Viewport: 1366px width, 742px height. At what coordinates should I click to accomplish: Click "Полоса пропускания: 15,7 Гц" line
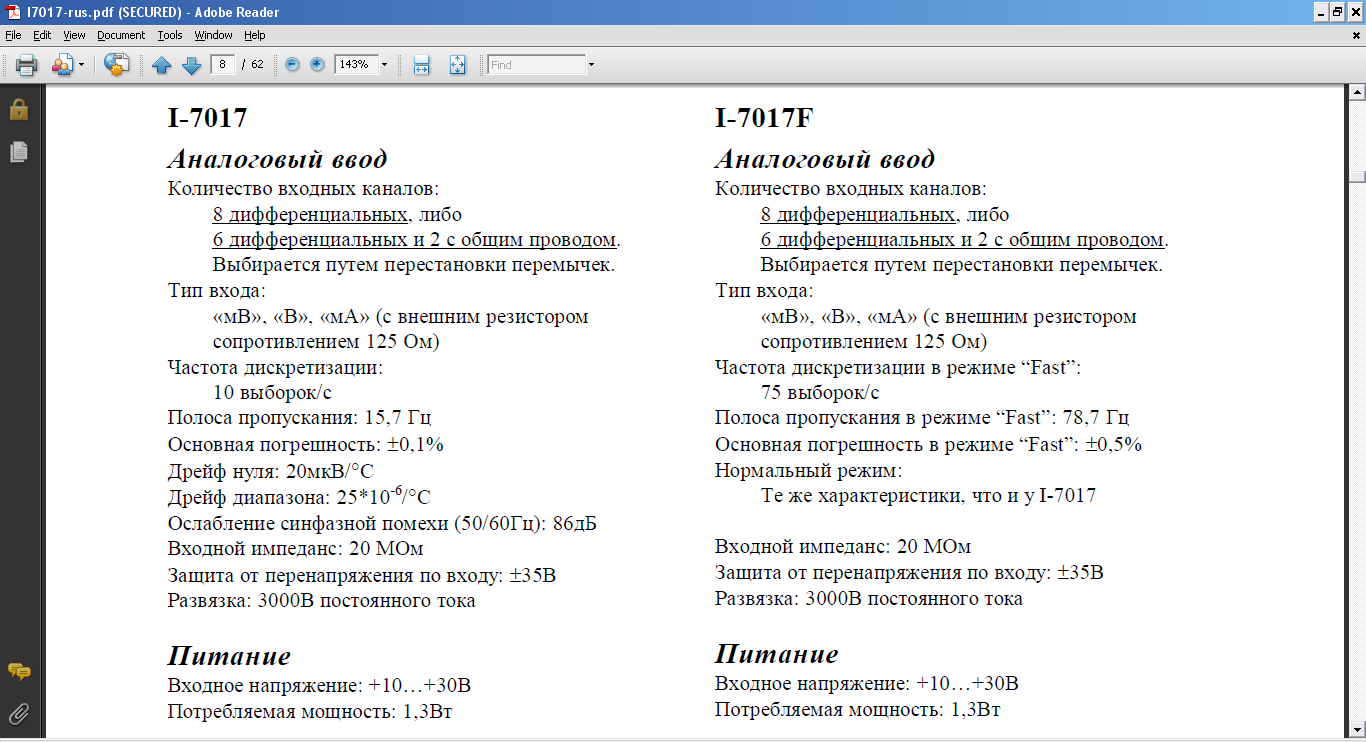coord(299,418)
